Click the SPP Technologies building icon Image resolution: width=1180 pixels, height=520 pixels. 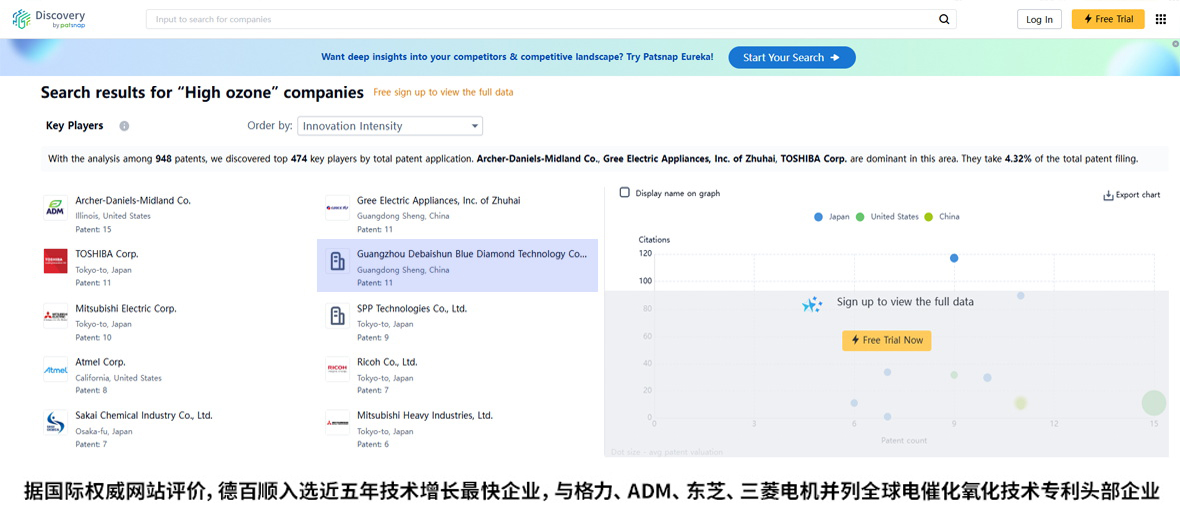click(x=337, y=315)
